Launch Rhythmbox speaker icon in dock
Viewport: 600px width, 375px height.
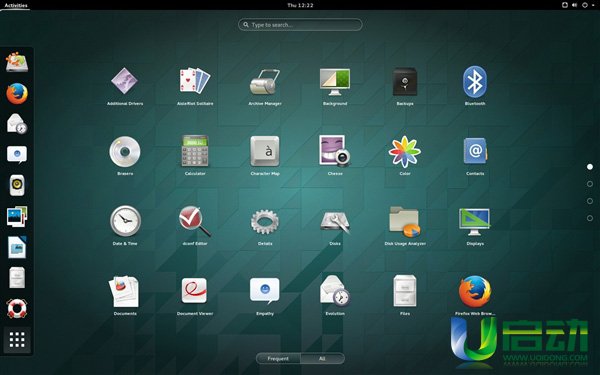[17, 185]
